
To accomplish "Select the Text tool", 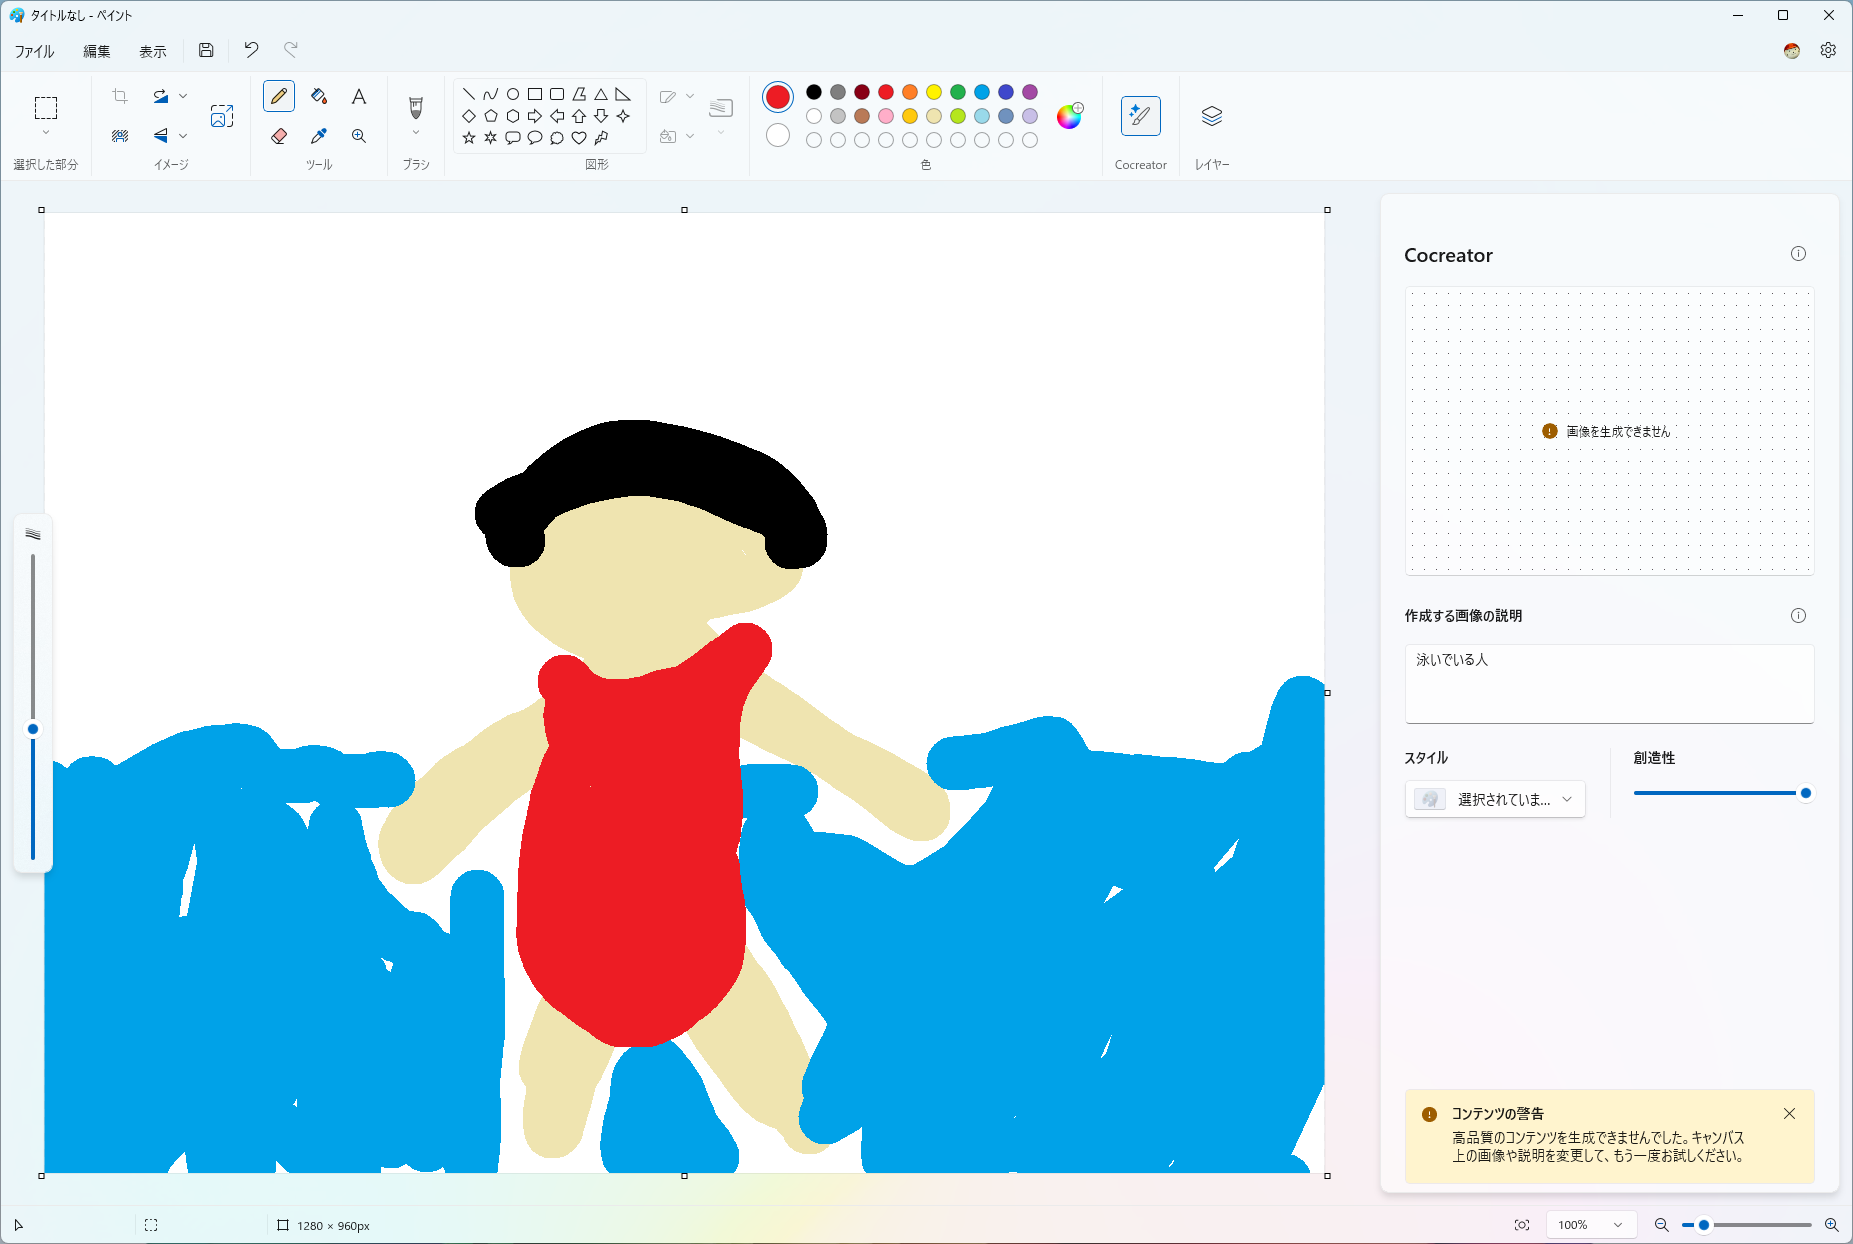I will coord(359,96).
